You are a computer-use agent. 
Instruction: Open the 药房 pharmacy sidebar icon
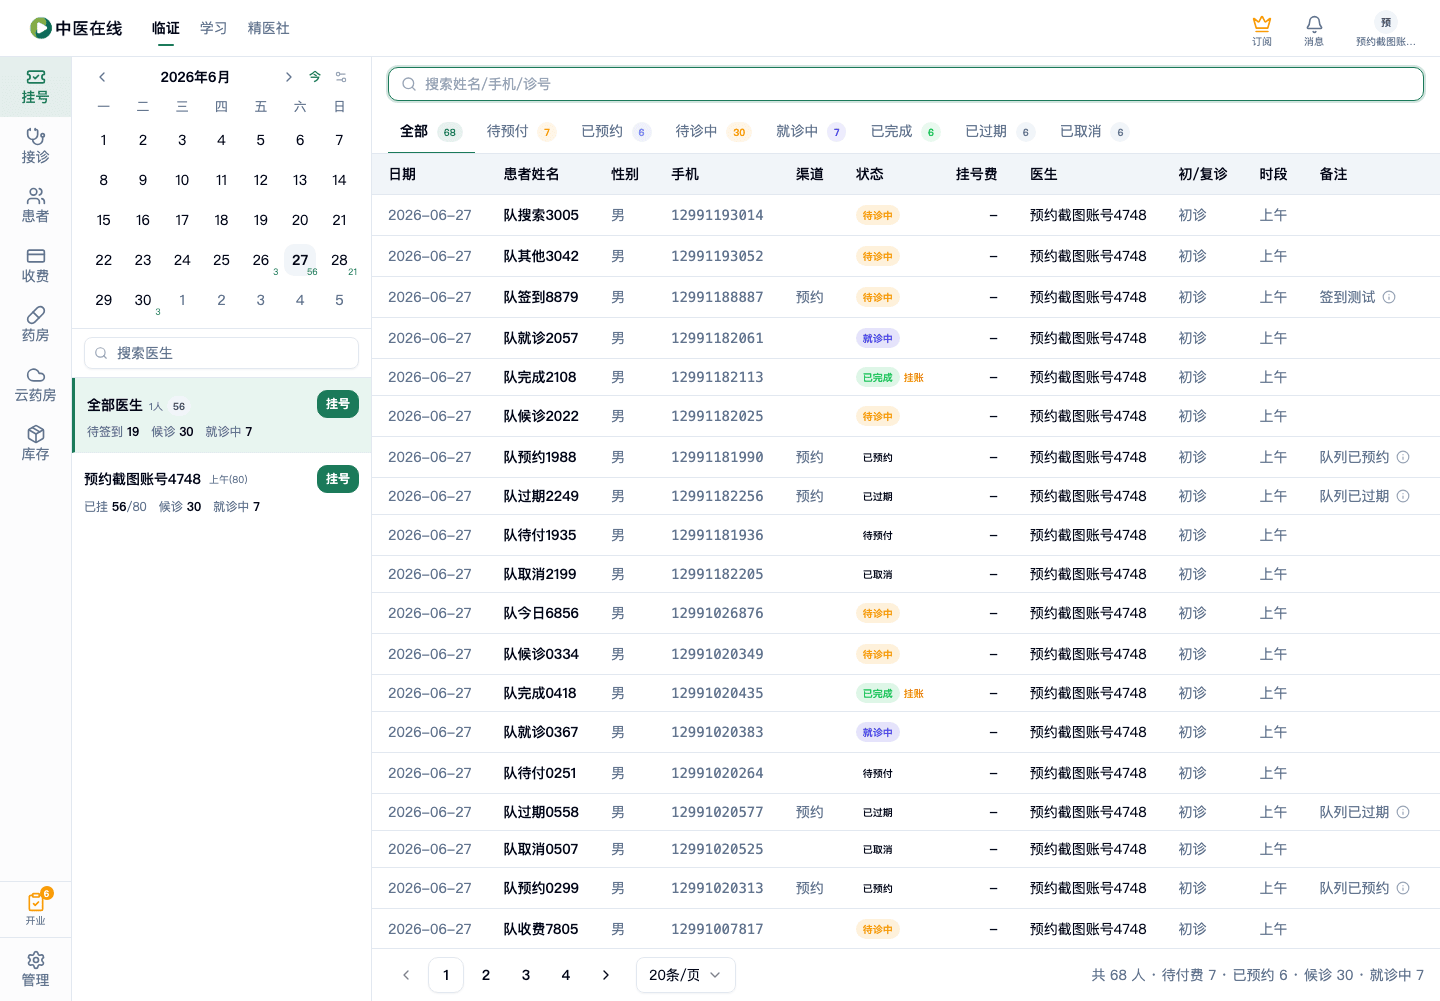[x=35, y=324]
